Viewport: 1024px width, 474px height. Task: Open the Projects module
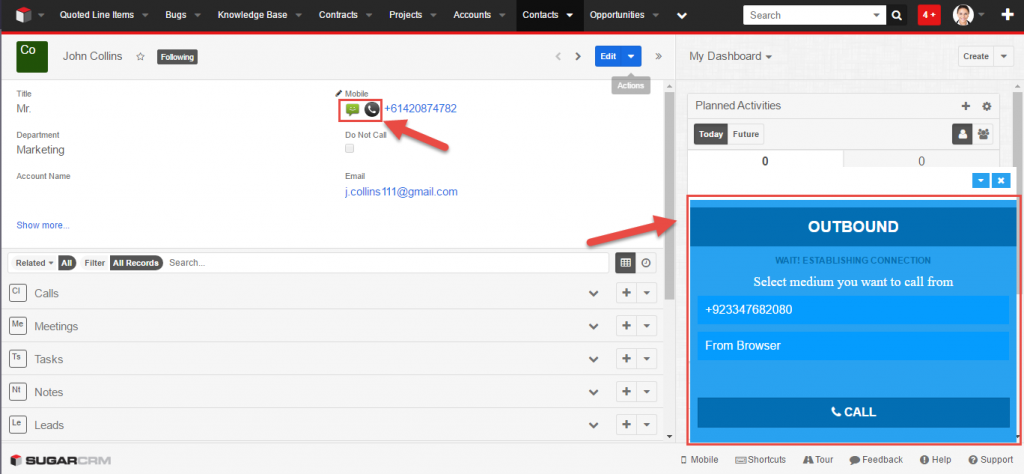(x=406, y=14)
